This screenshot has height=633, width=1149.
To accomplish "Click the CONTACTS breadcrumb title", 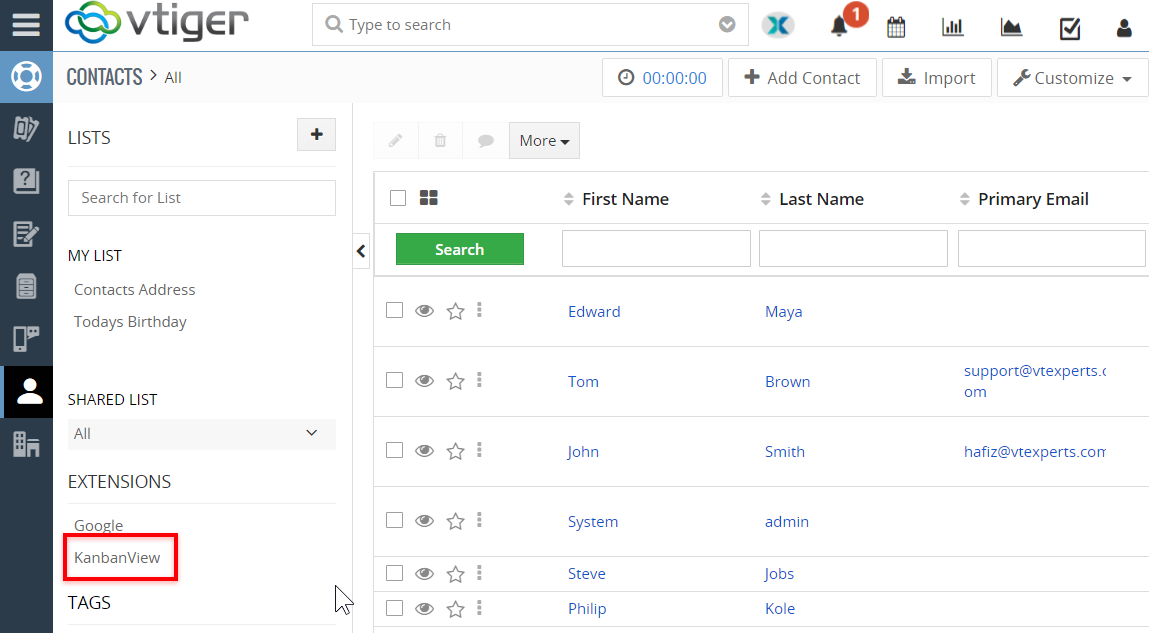I will pos(105,77).
